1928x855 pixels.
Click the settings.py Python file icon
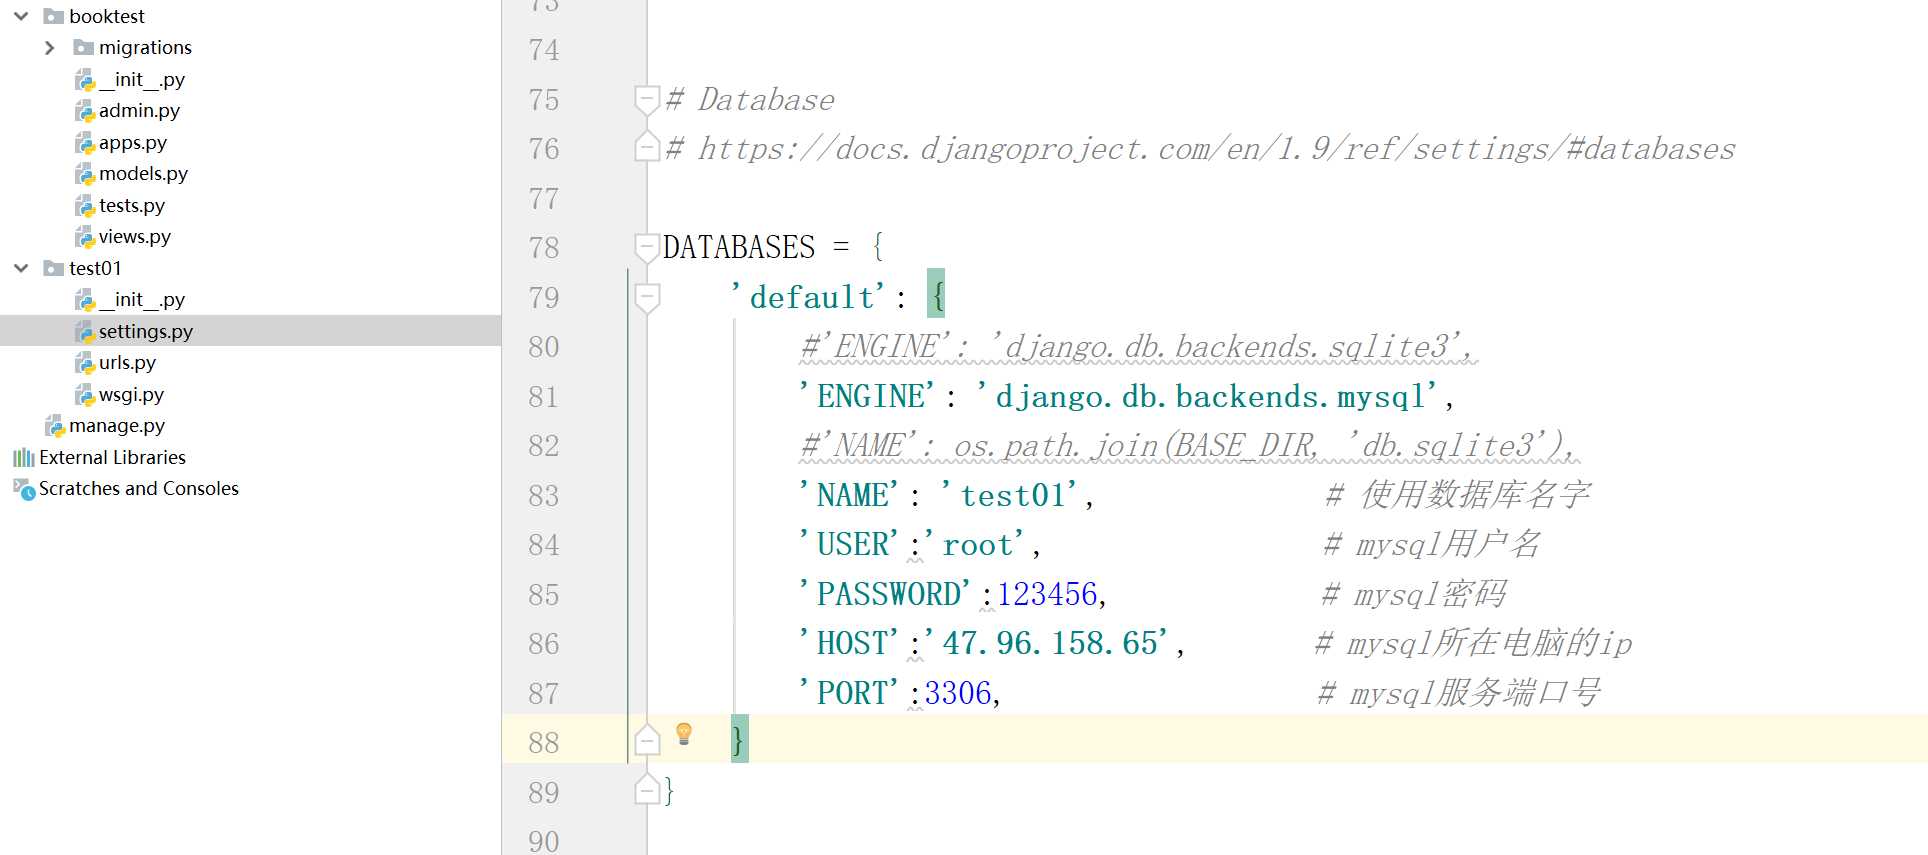coord(85,332)
